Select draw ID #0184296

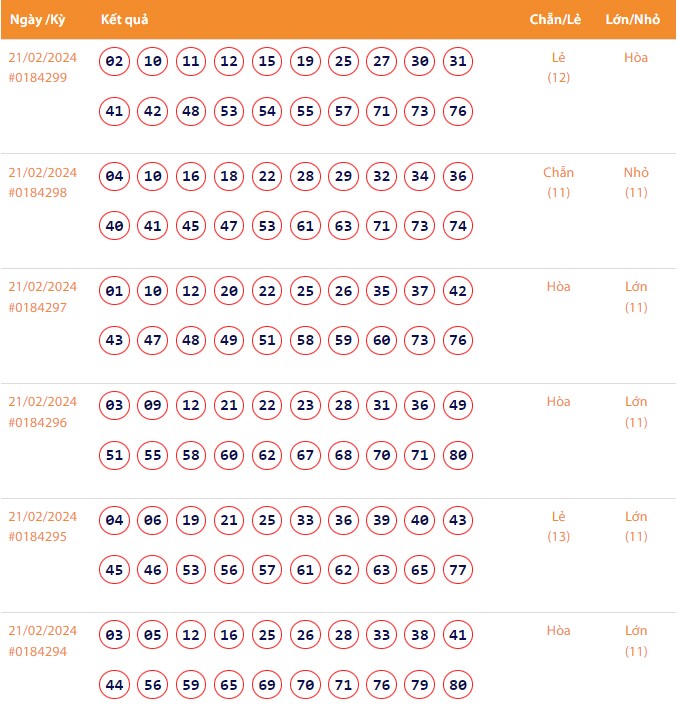coord(38,422)
